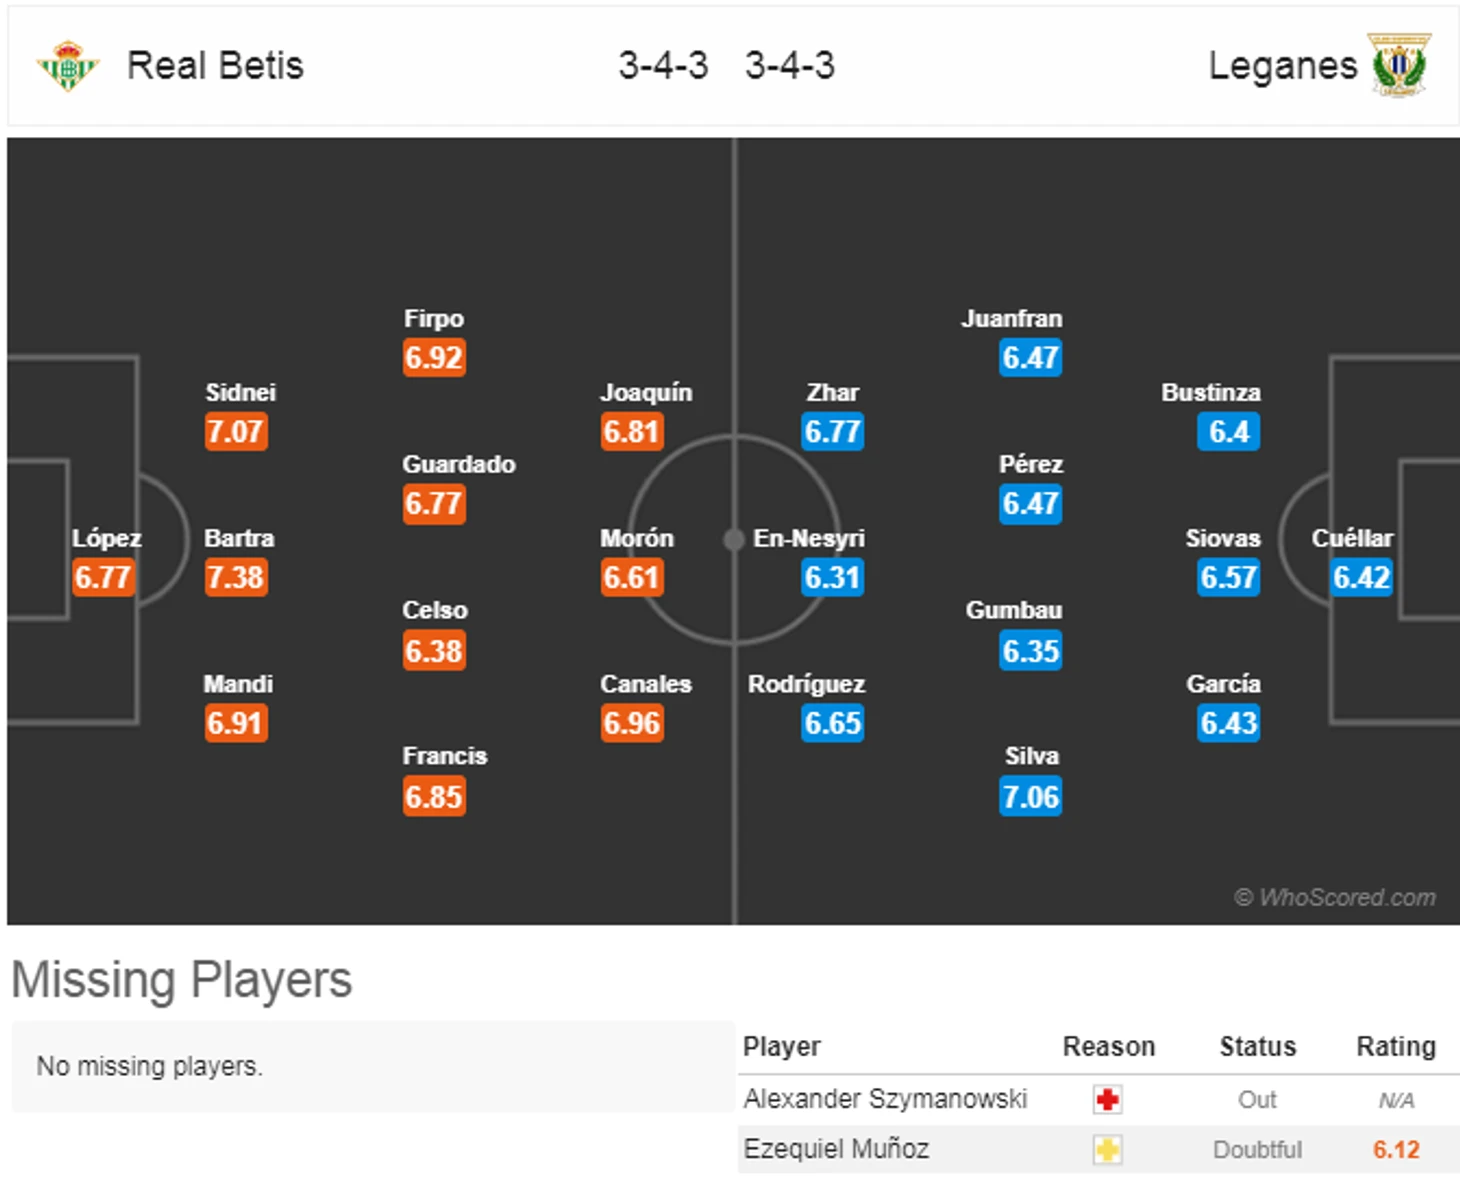The image size is (1460, 1186).
Task: Open Alexander Szymanowski's player profile
Action: coord(885,1099)
